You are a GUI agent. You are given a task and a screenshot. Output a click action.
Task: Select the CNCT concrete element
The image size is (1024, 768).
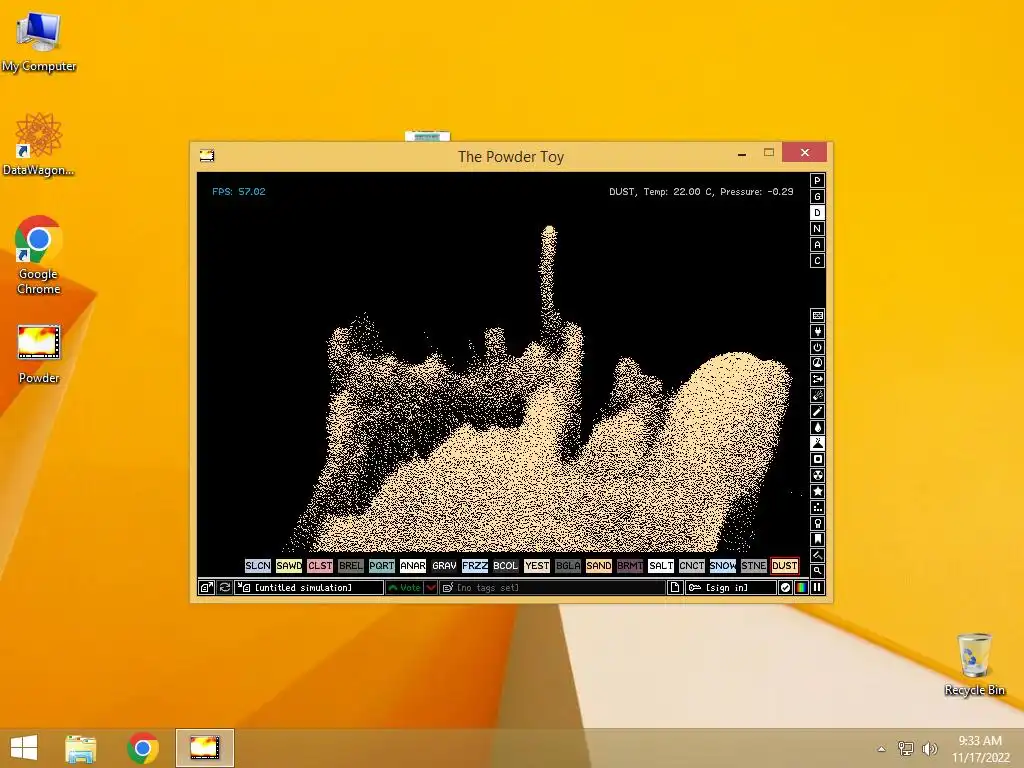point(692,566)
